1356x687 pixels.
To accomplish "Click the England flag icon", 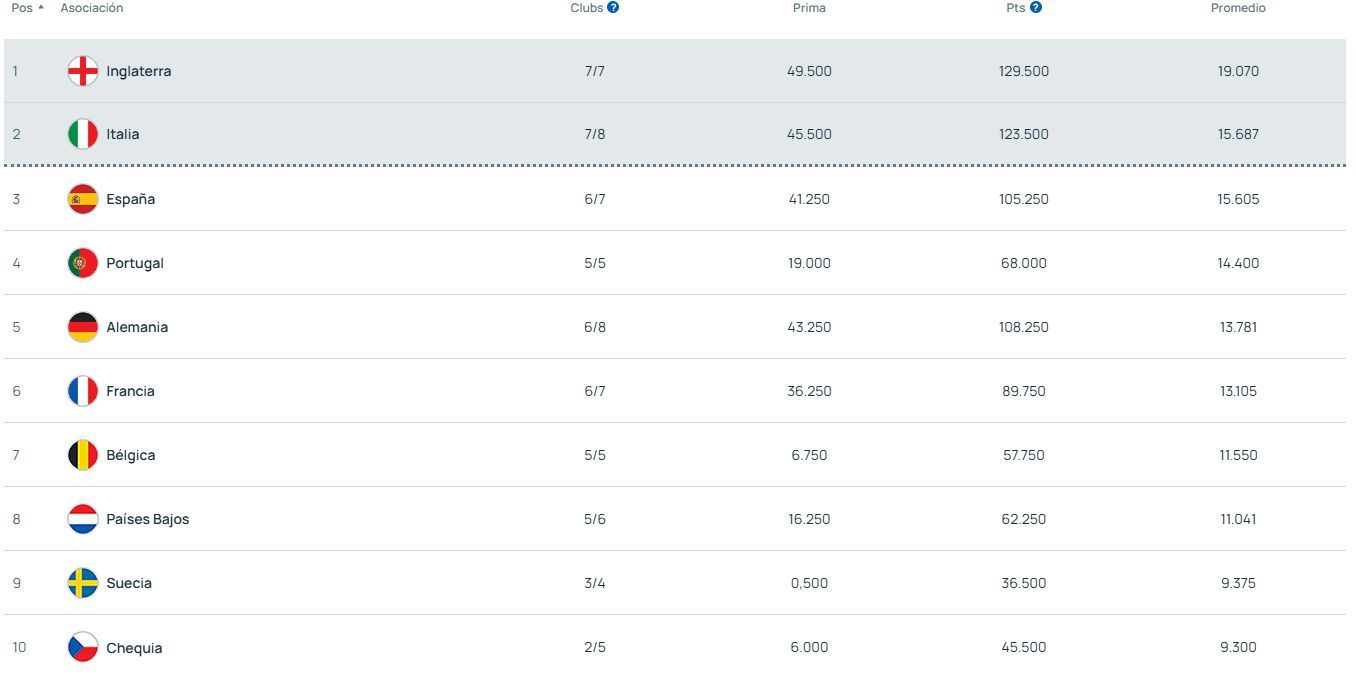I will (82, 71).
